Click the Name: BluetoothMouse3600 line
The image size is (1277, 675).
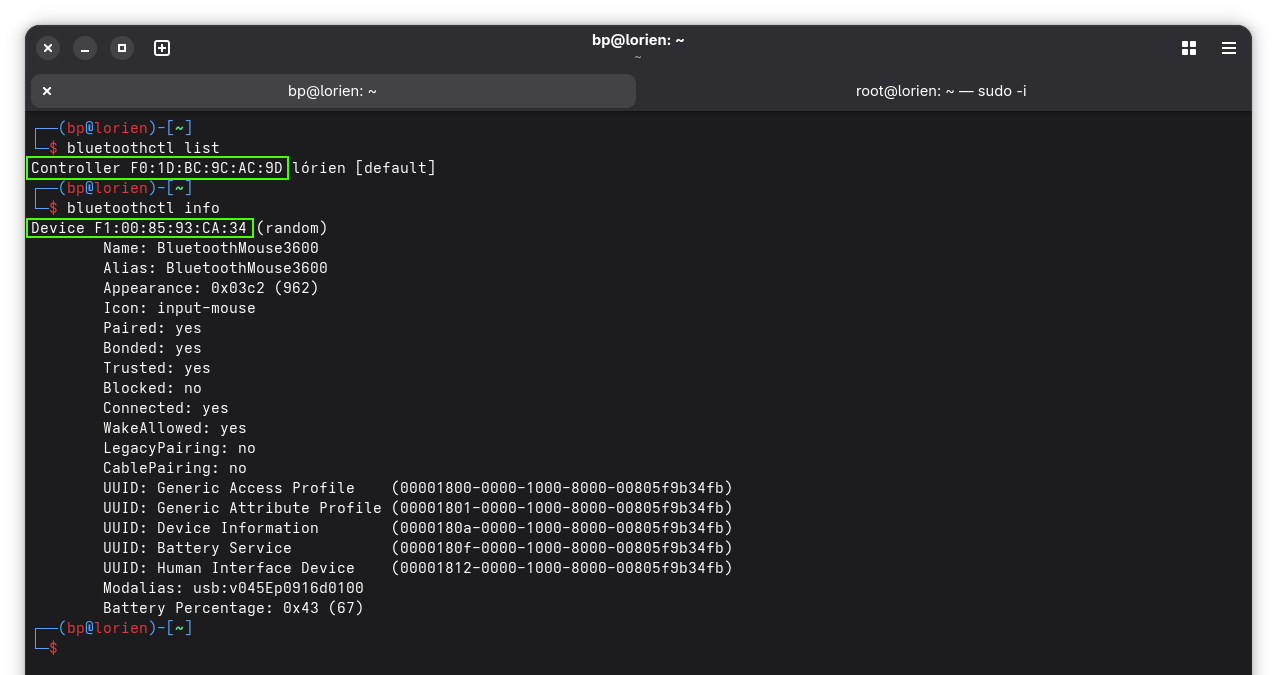[211, 248]
